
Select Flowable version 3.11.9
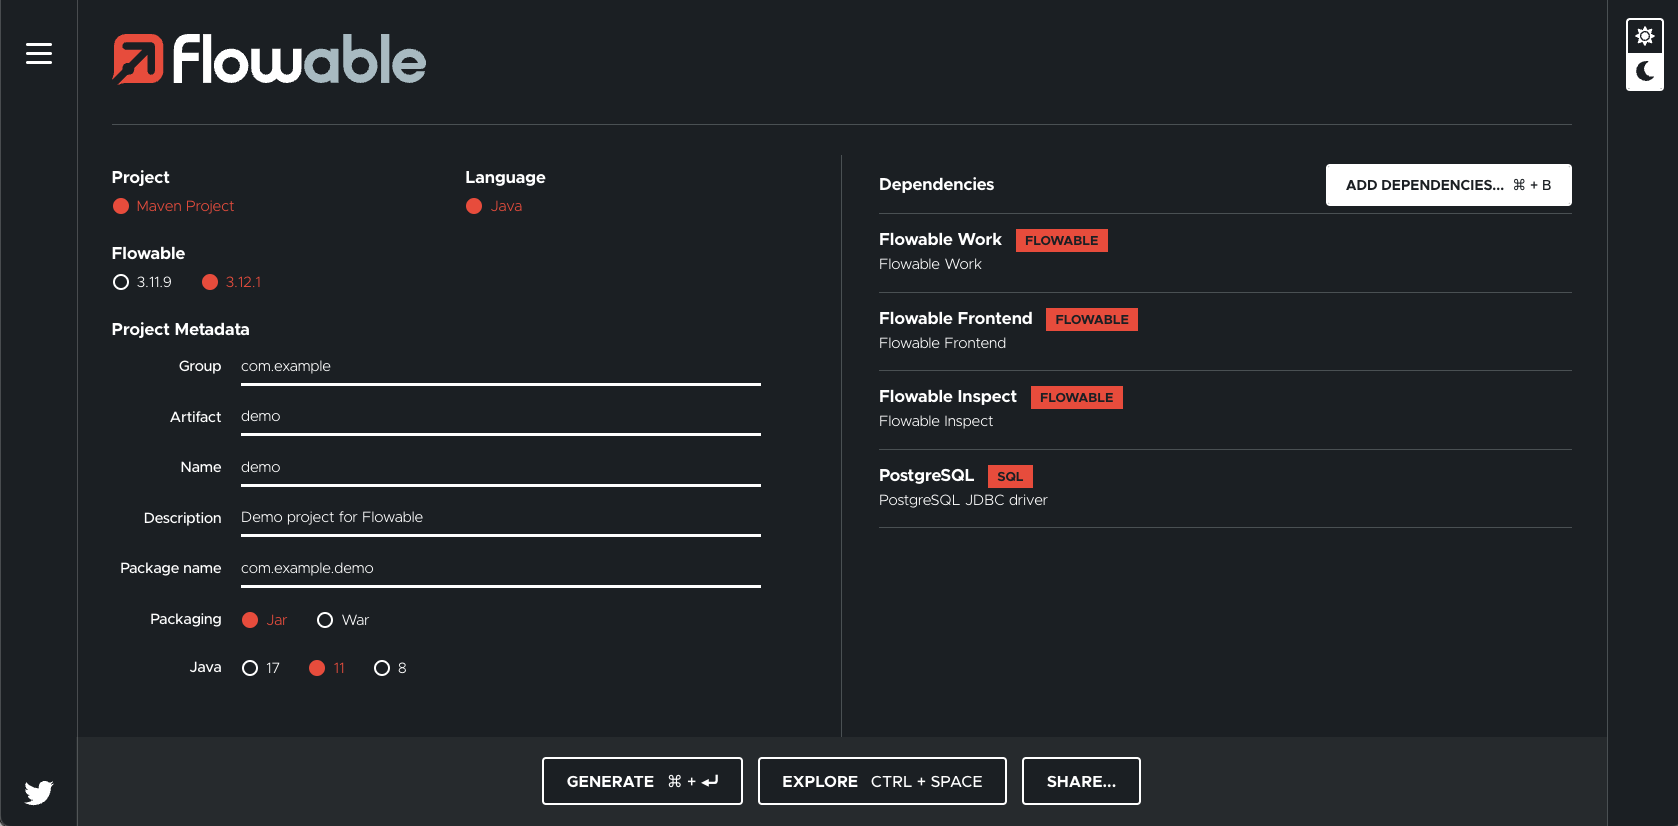(x=121, y=282)
